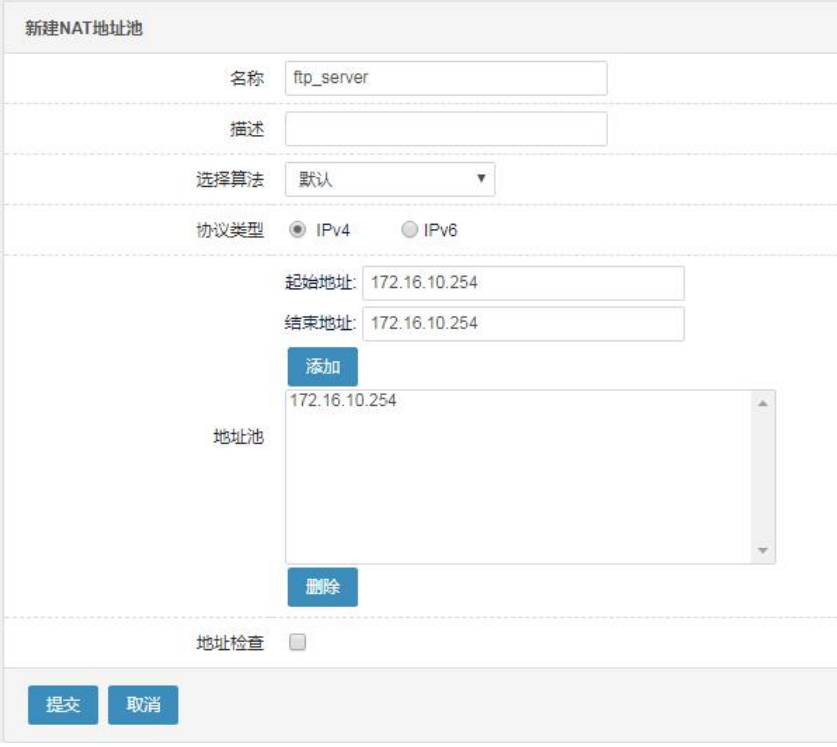Click the IPv6 label text
The width and height of the screenshot is (837, 747).
440,230
